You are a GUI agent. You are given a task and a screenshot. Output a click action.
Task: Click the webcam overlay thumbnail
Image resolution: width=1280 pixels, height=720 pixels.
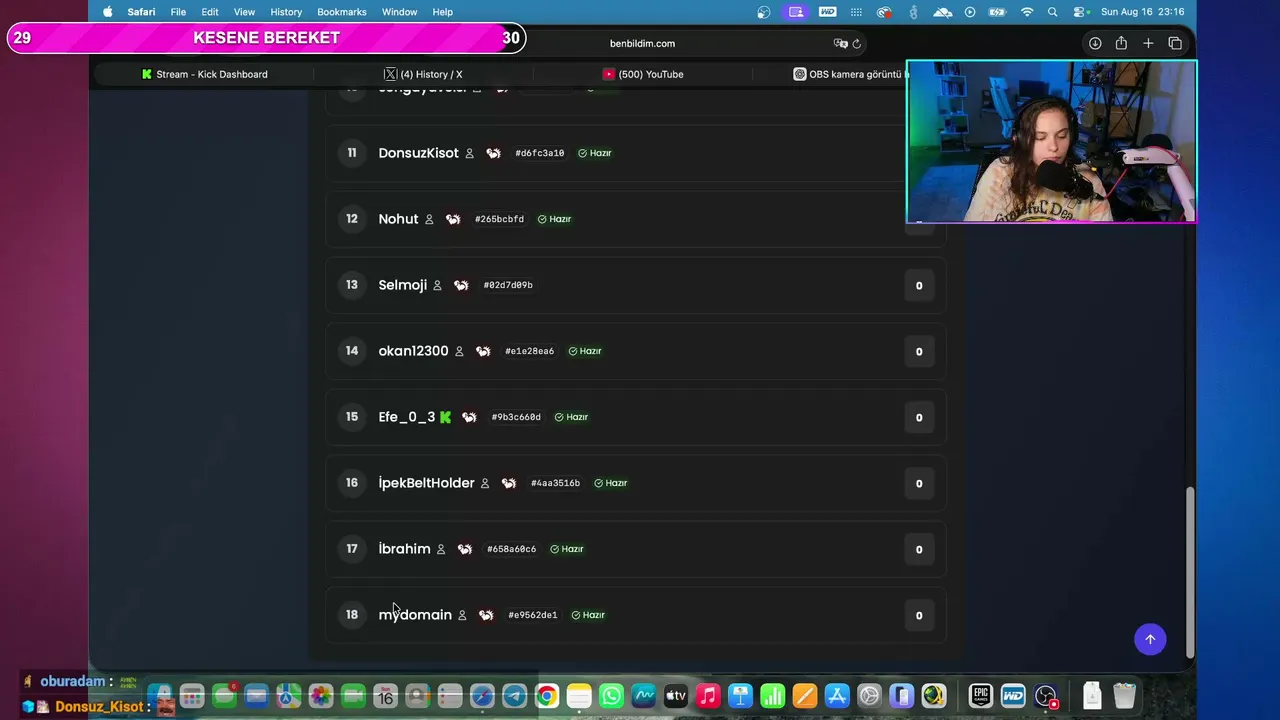point(1051,141)
